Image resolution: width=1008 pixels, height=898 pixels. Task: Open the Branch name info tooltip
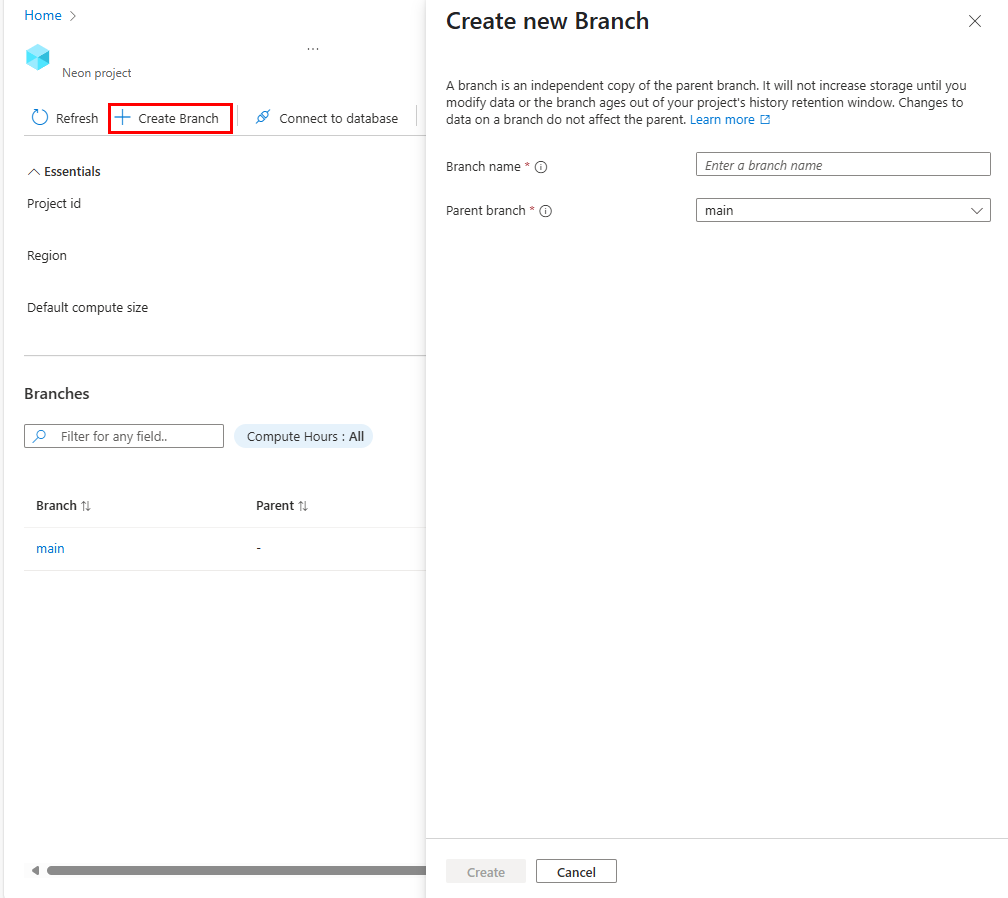541,167
